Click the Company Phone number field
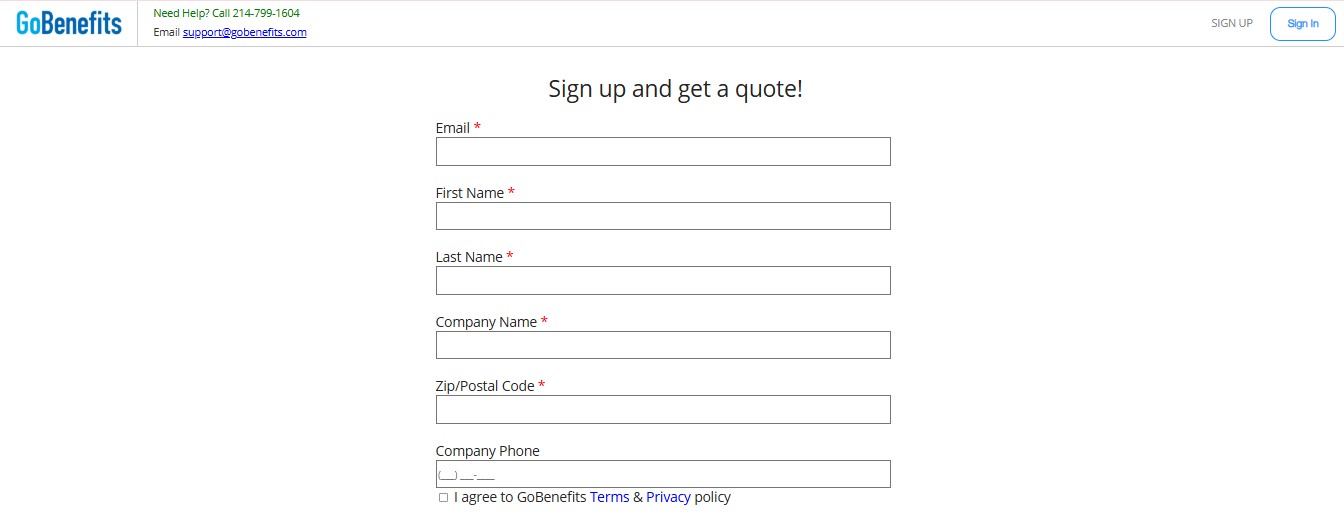The image size is (1344, 515). [x=663, y=474]
